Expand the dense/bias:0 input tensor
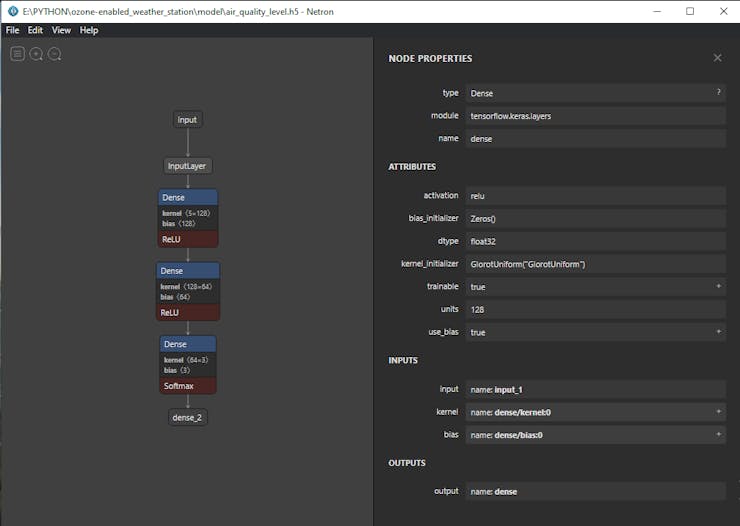Viewport: 740px width, 526px height. click(x=718, y=435)
